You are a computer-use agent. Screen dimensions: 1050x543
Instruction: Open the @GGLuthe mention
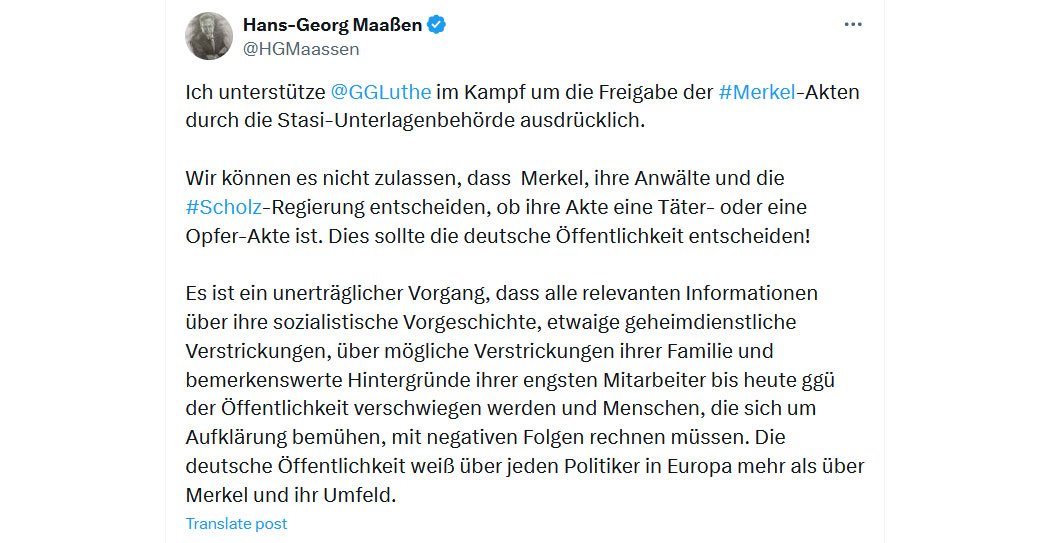(381, 92)
